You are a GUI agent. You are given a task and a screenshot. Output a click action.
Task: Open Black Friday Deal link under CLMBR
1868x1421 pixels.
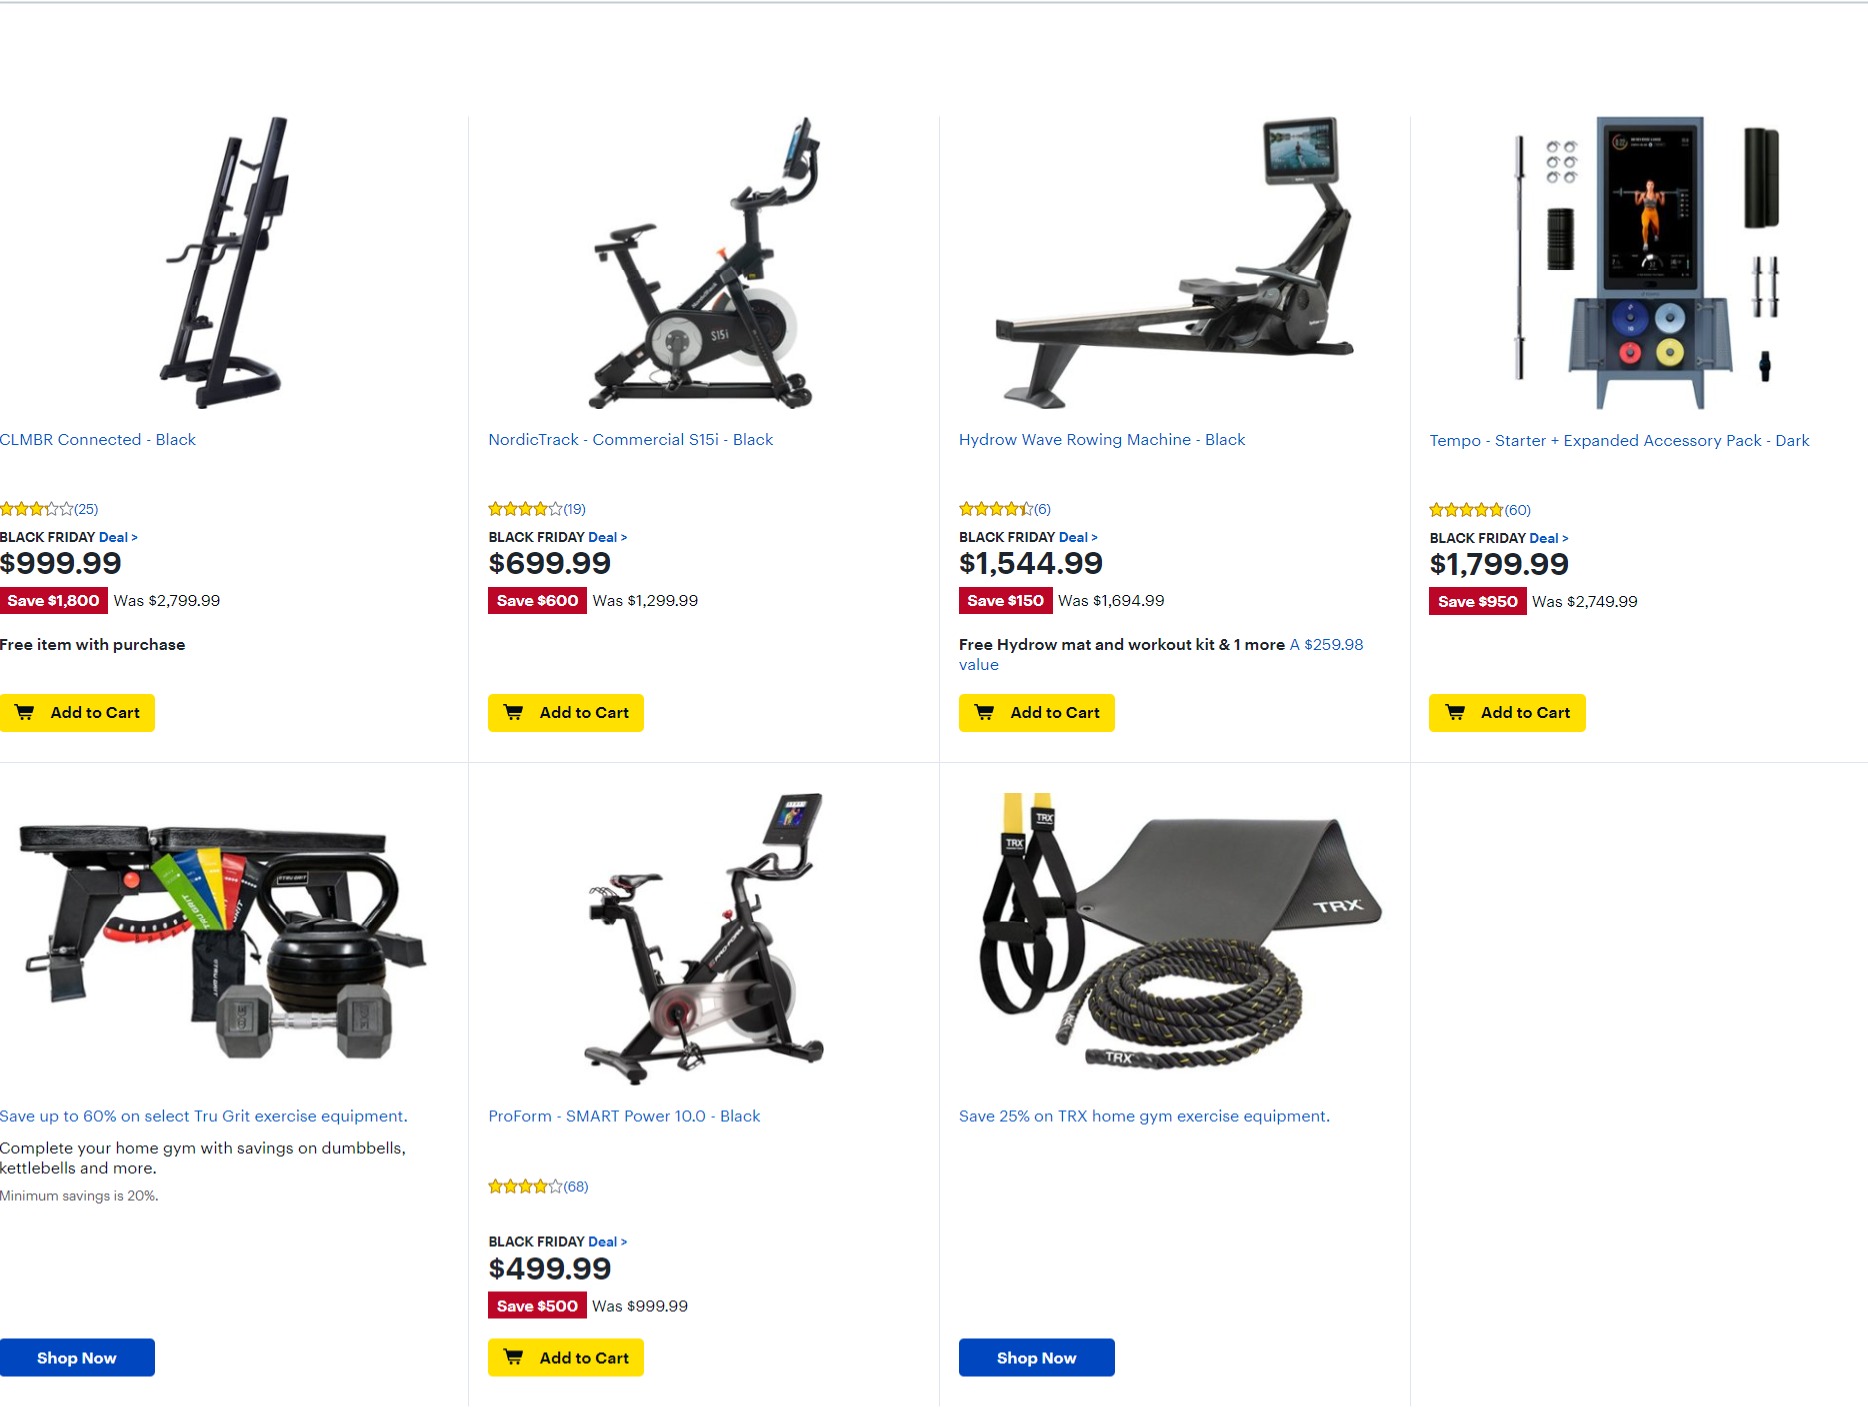(118, 537)
